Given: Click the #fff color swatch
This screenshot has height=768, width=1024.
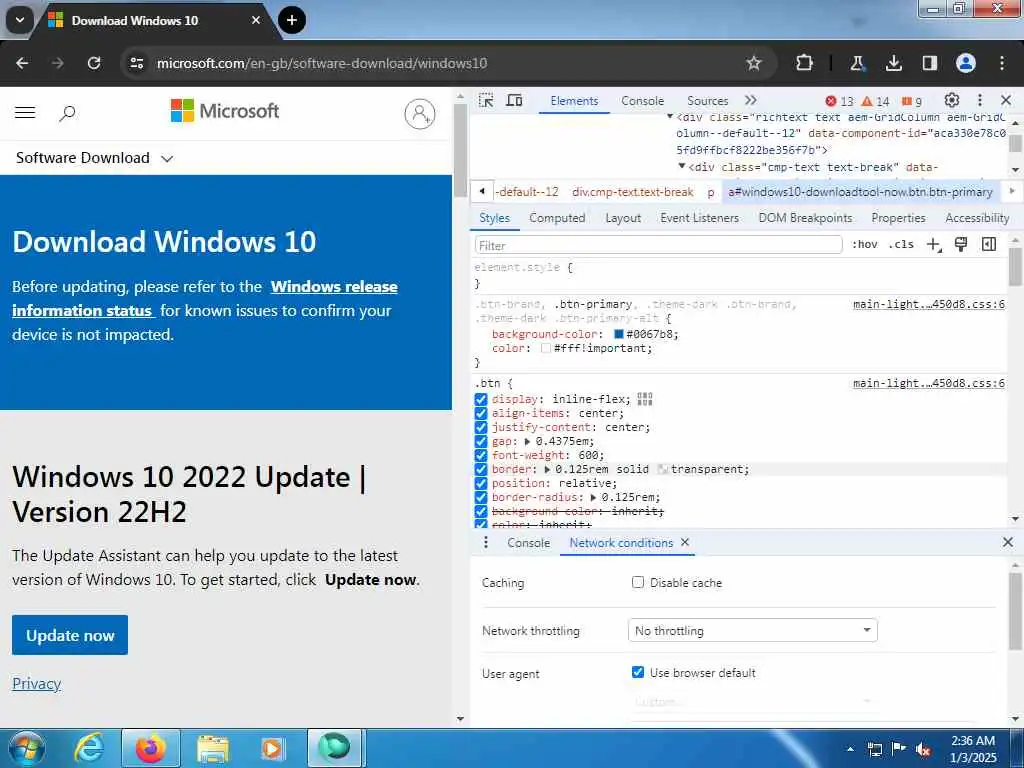Looking at the screenshot, I should coord(546,349).
